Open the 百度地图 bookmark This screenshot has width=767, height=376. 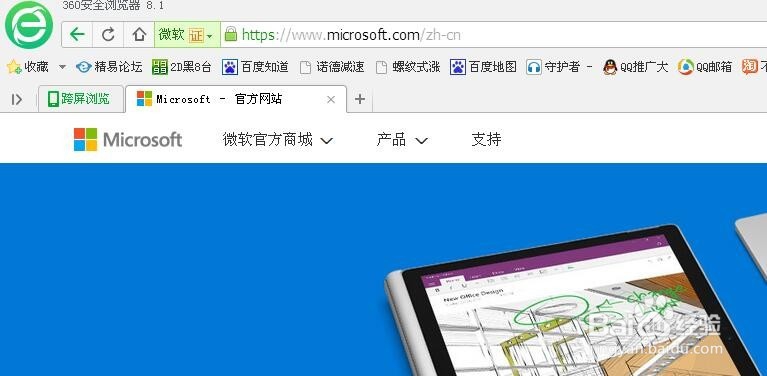[x=483, y=67]
